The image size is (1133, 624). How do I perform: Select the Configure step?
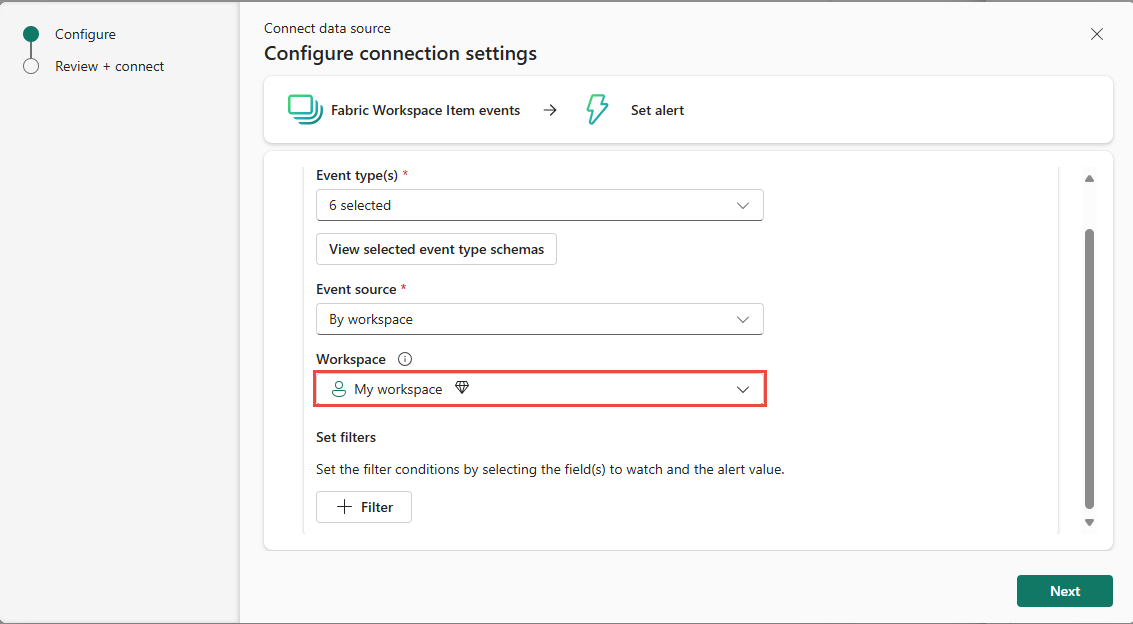(85, 34)
